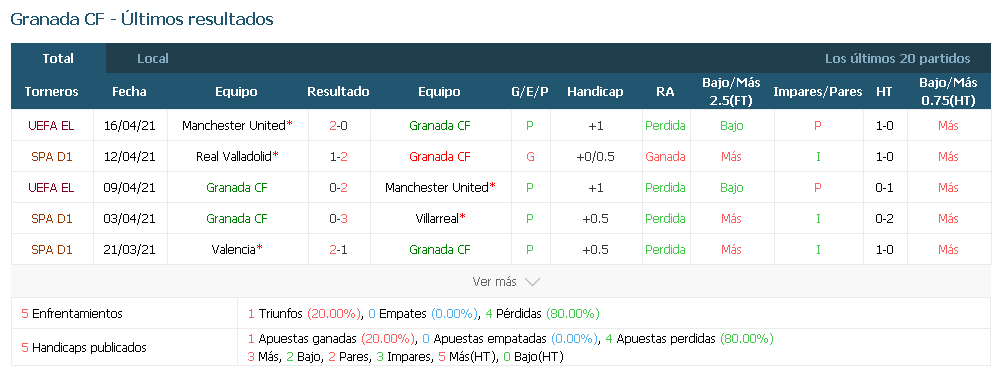Switch to the Local tab
This screenshot has height=373, width=996.
153,58
